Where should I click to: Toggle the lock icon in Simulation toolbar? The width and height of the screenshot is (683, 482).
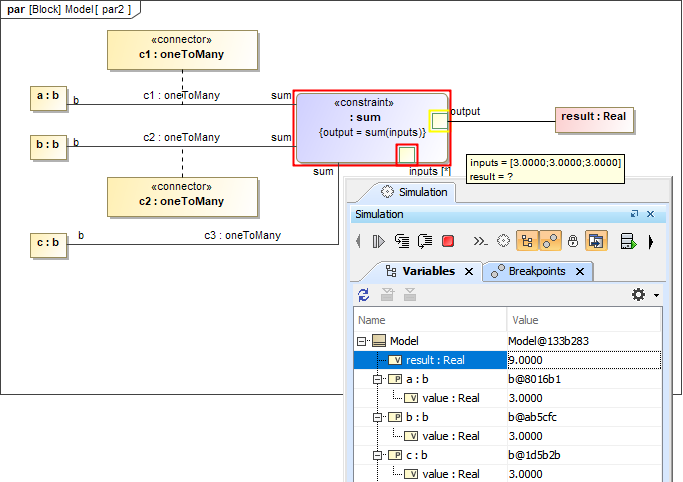[x=573, y=241]
